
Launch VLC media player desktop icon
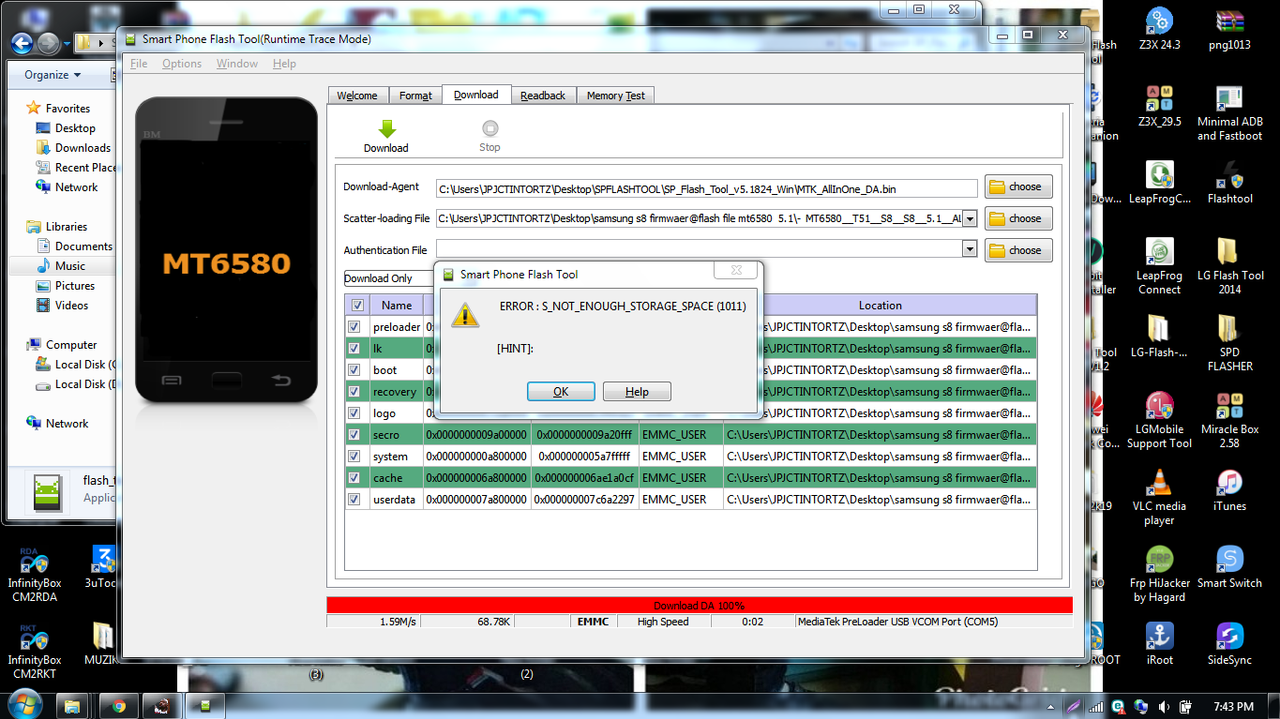pyautogui.click(x=1159, y=483)
